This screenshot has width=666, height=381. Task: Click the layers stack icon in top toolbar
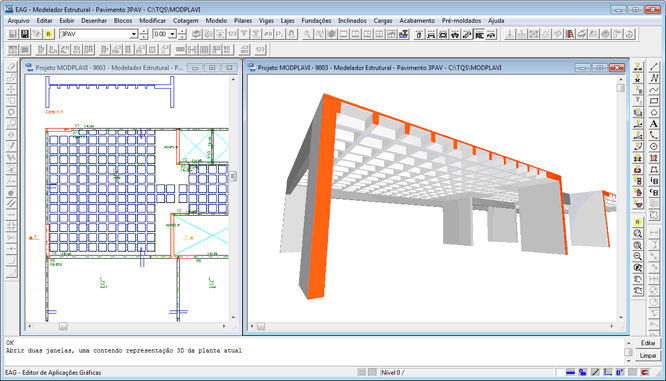(196, 34)
